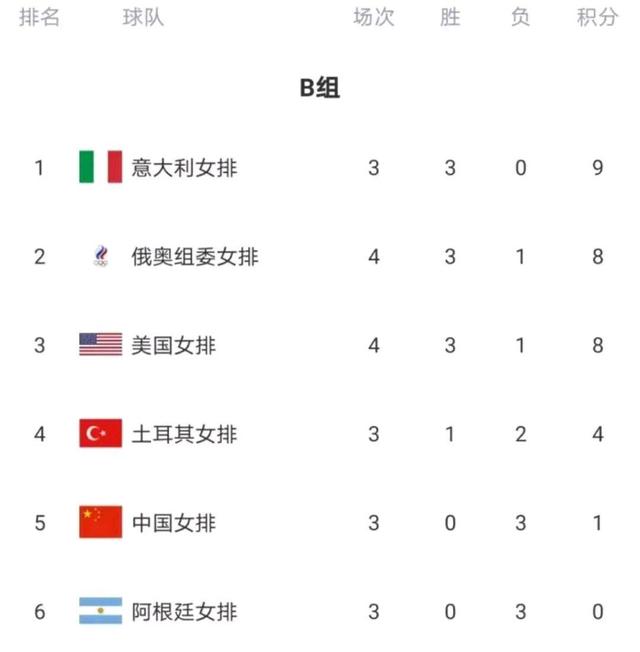Open the 土耳其女排 team page
This screenshot has height=652, width=640.
click(x=184, y=434)
